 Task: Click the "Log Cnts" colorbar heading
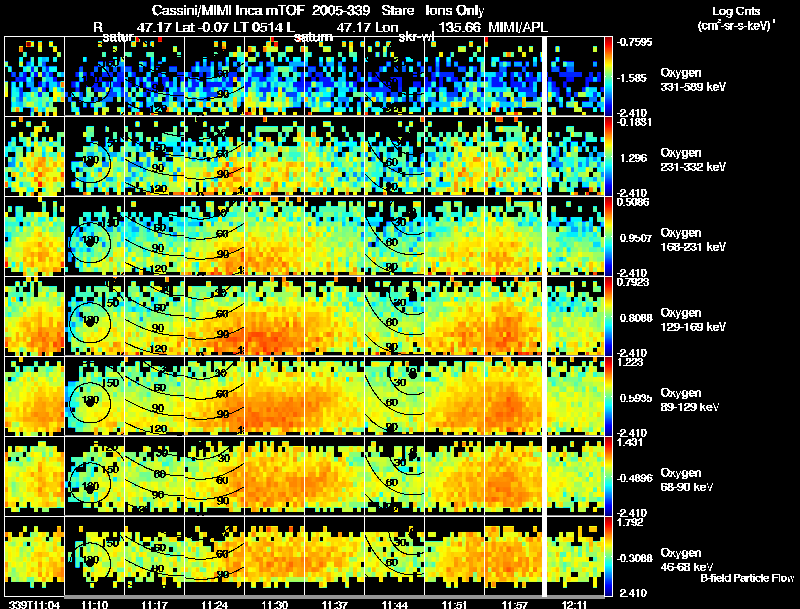pos(736,11)
